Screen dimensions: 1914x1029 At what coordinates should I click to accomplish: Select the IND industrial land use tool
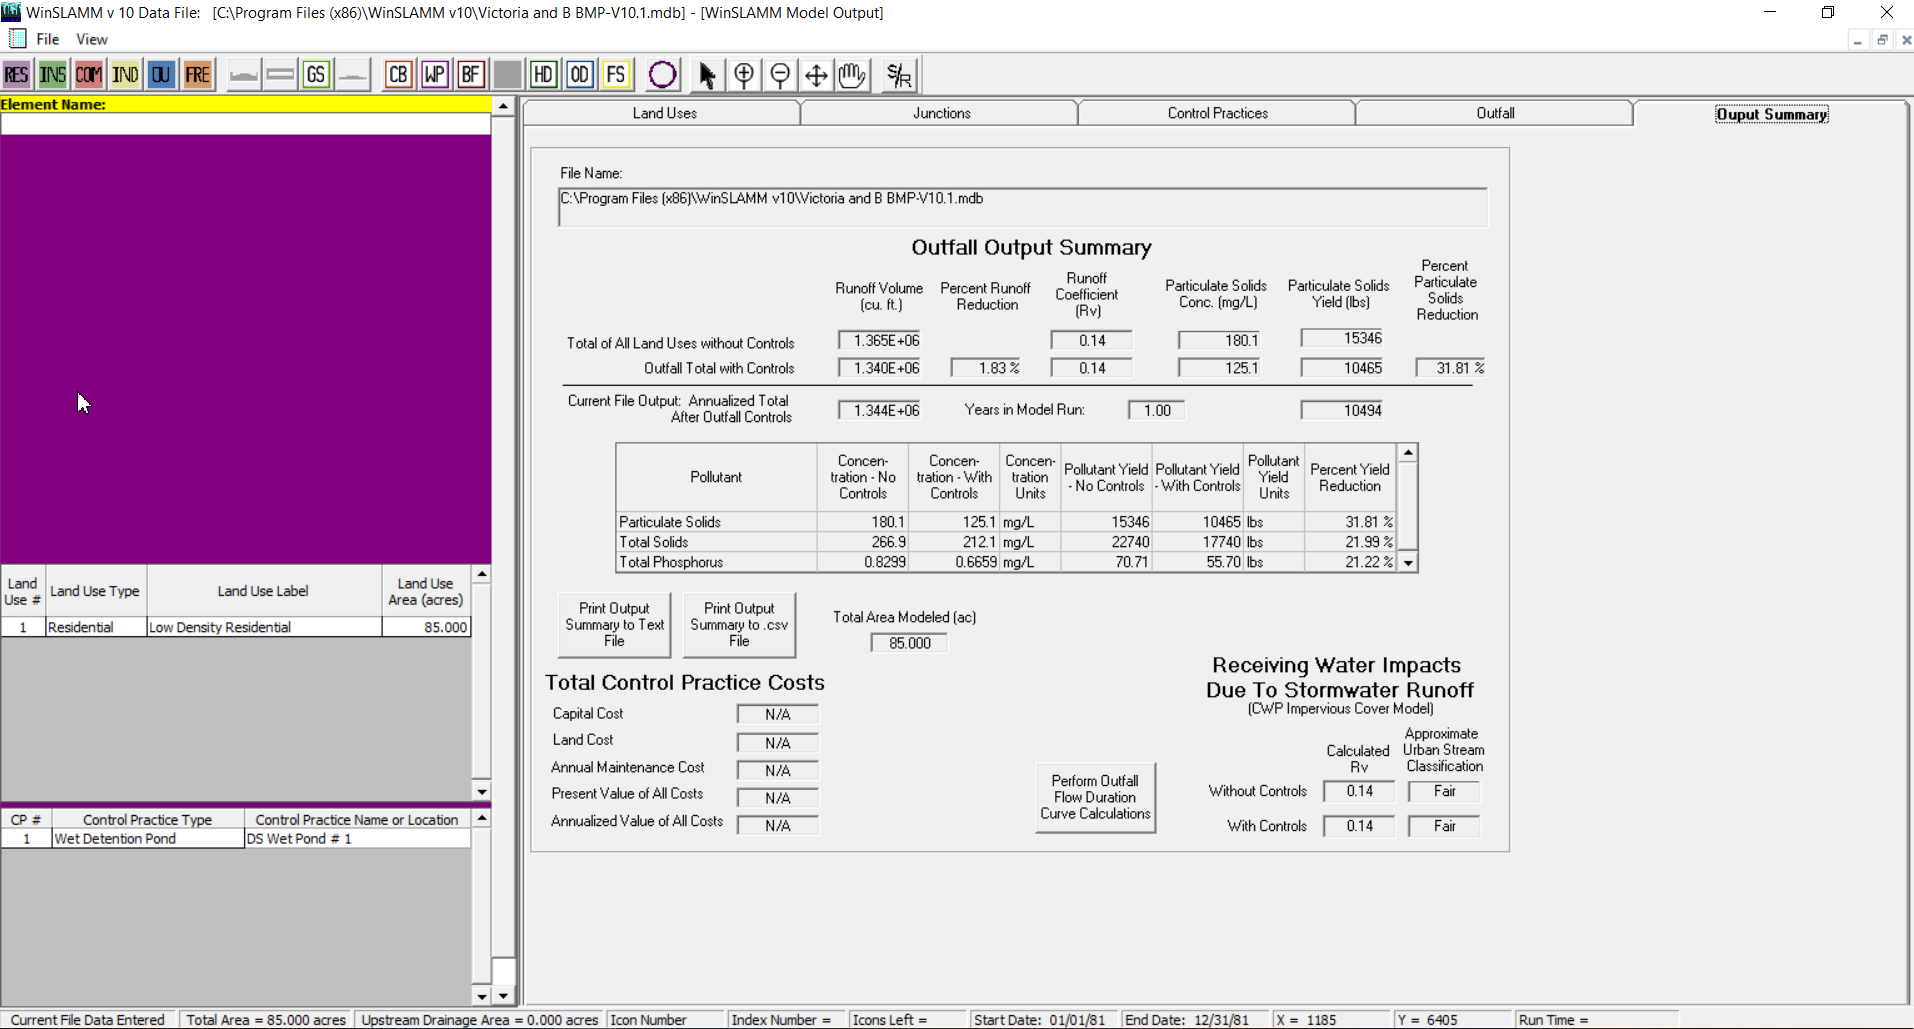pyautogui.click(x=125, y=74)
